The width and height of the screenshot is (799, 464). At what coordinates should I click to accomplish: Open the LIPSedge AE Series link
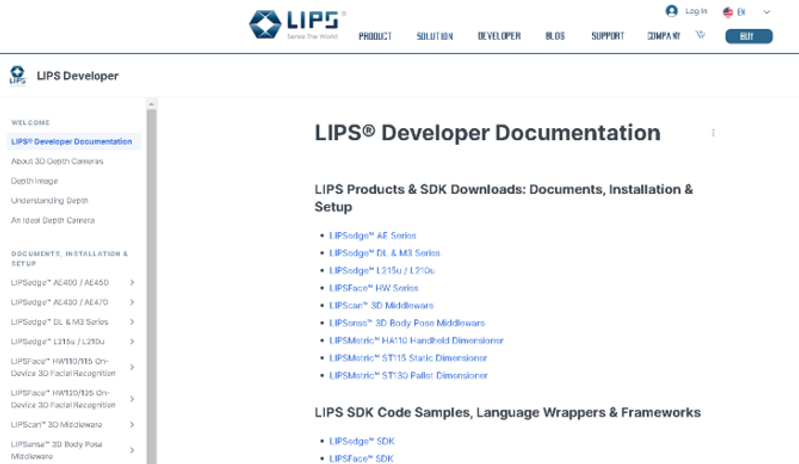tap(372, 235)
